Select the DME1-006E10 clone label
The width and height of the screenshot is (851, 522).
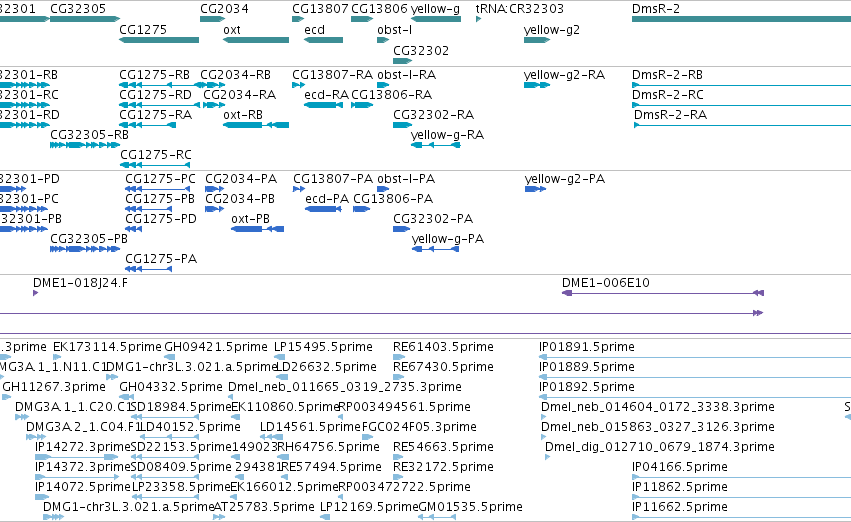[605, 283]
